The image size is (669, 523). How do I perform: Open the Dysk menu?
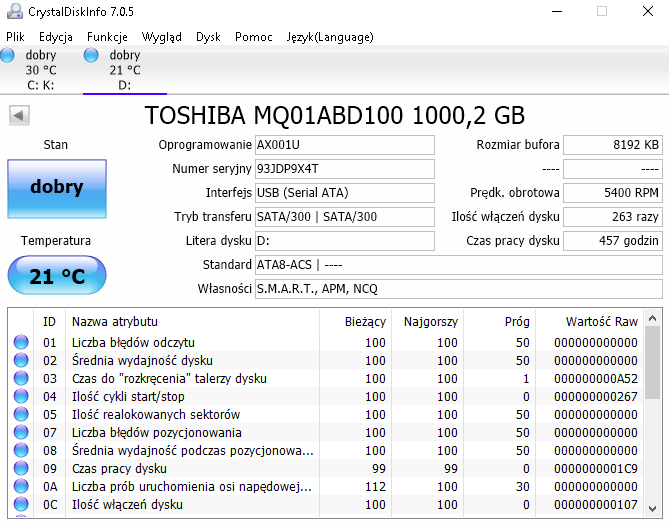point(208,37)
